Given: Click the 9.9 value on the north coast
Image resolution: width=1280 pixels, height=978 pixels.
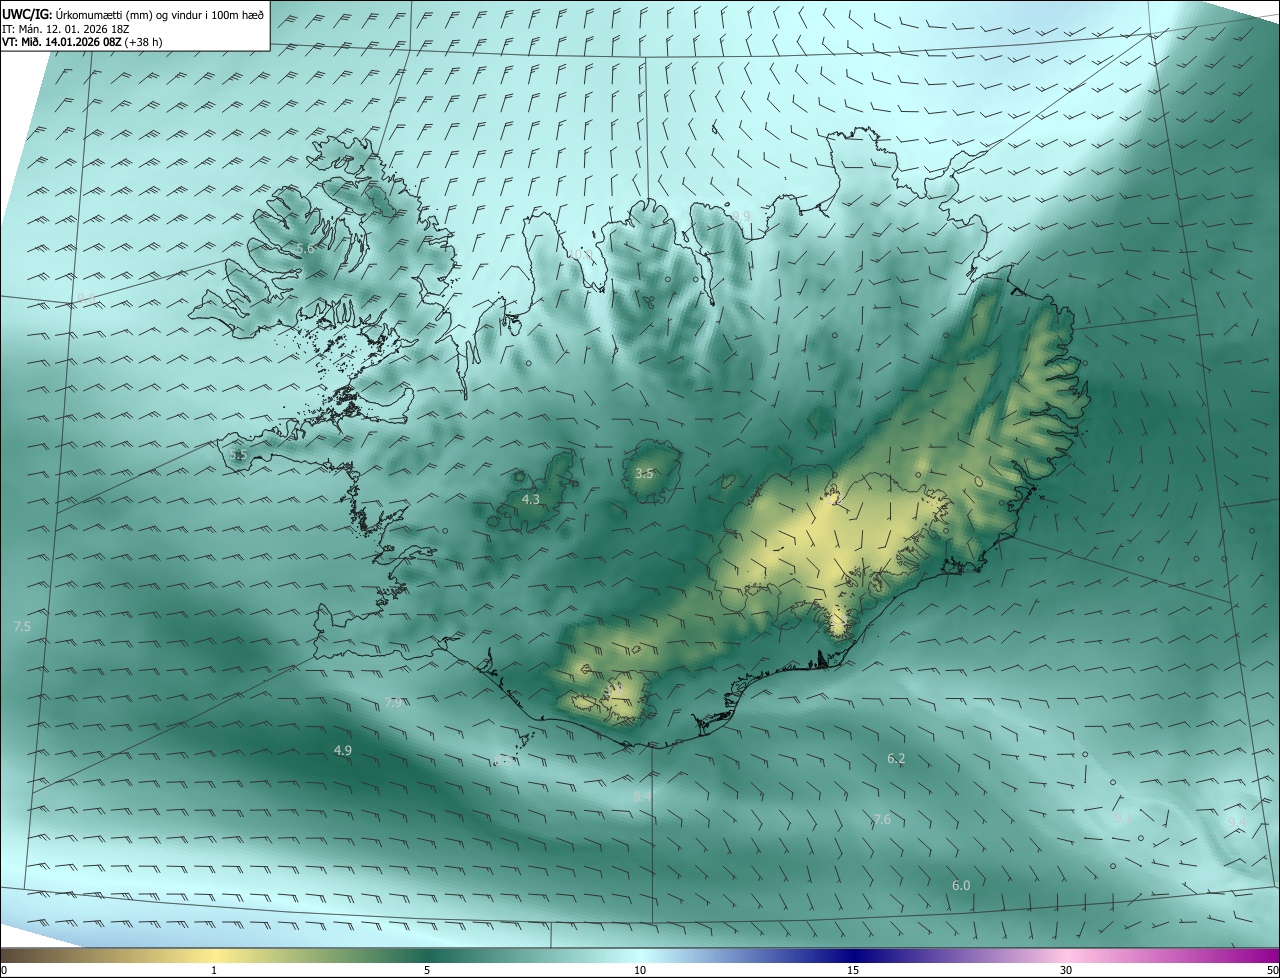Looking at the screenshot, I should pyautogui.click(x=740, y=216).
